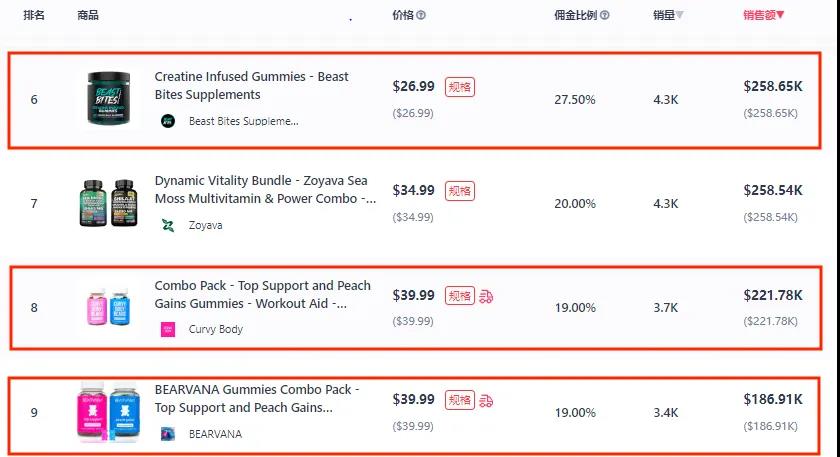Click the Zoyava bundle product thumbnail
Viewport: 840px width, 457px height.
[108, 203]
